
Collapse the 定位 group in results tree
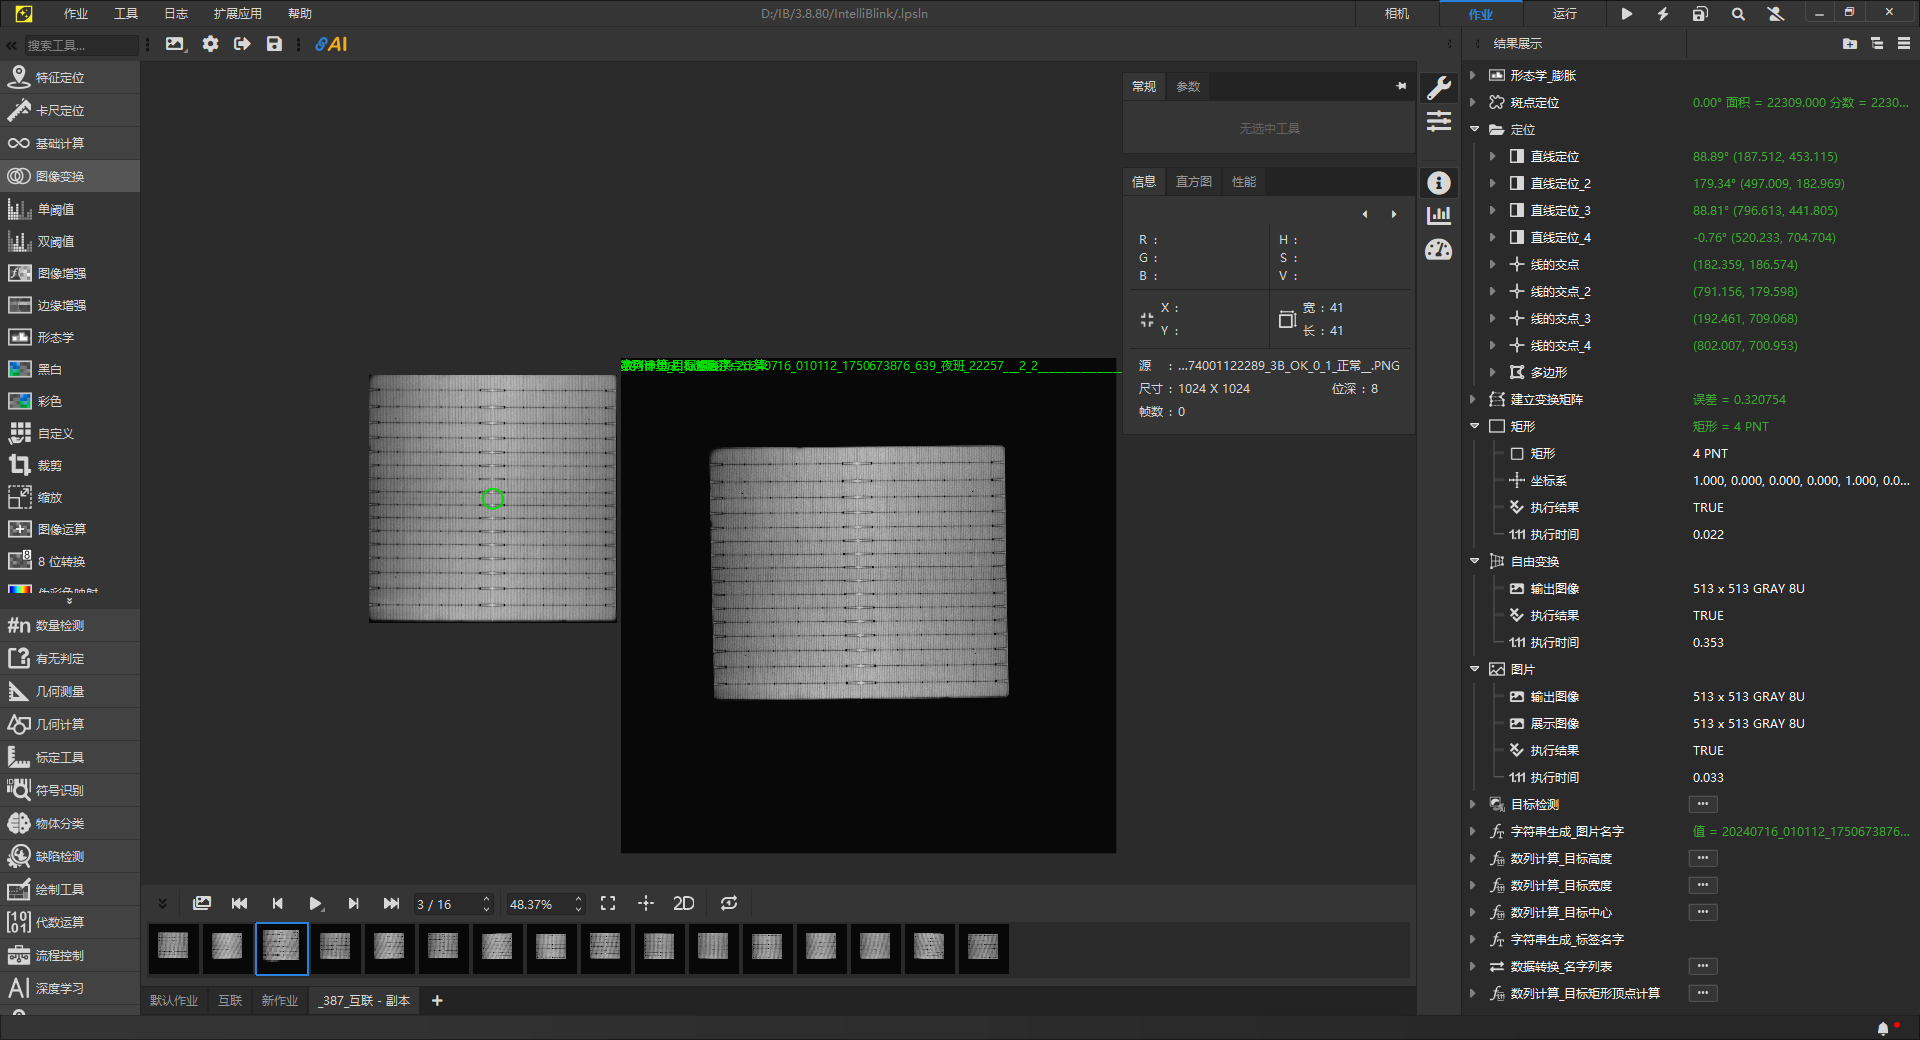(x=1474, y=130)
